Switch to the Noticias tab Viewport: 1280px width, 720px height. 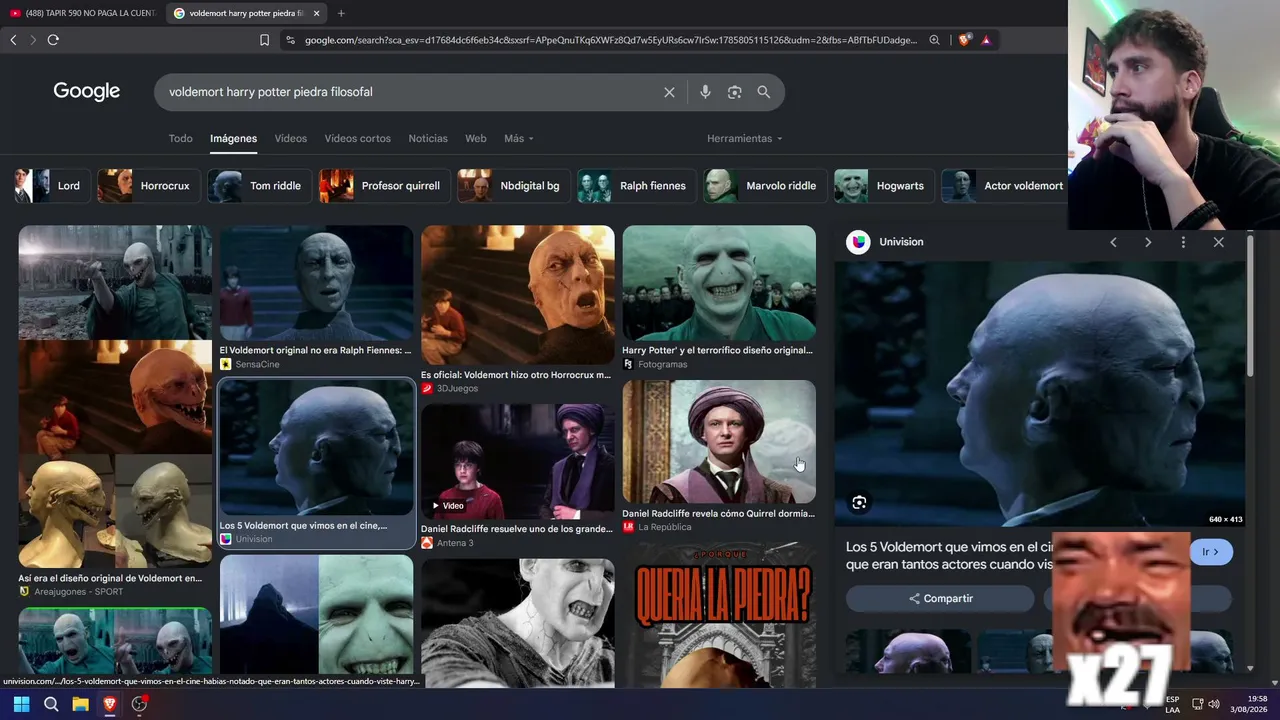point(428,138)
